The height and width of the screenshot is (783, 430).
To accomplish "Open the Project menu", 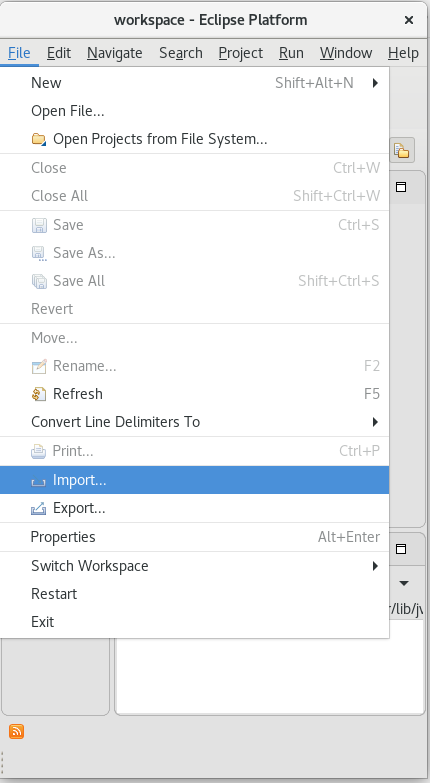I will [241, 53].
